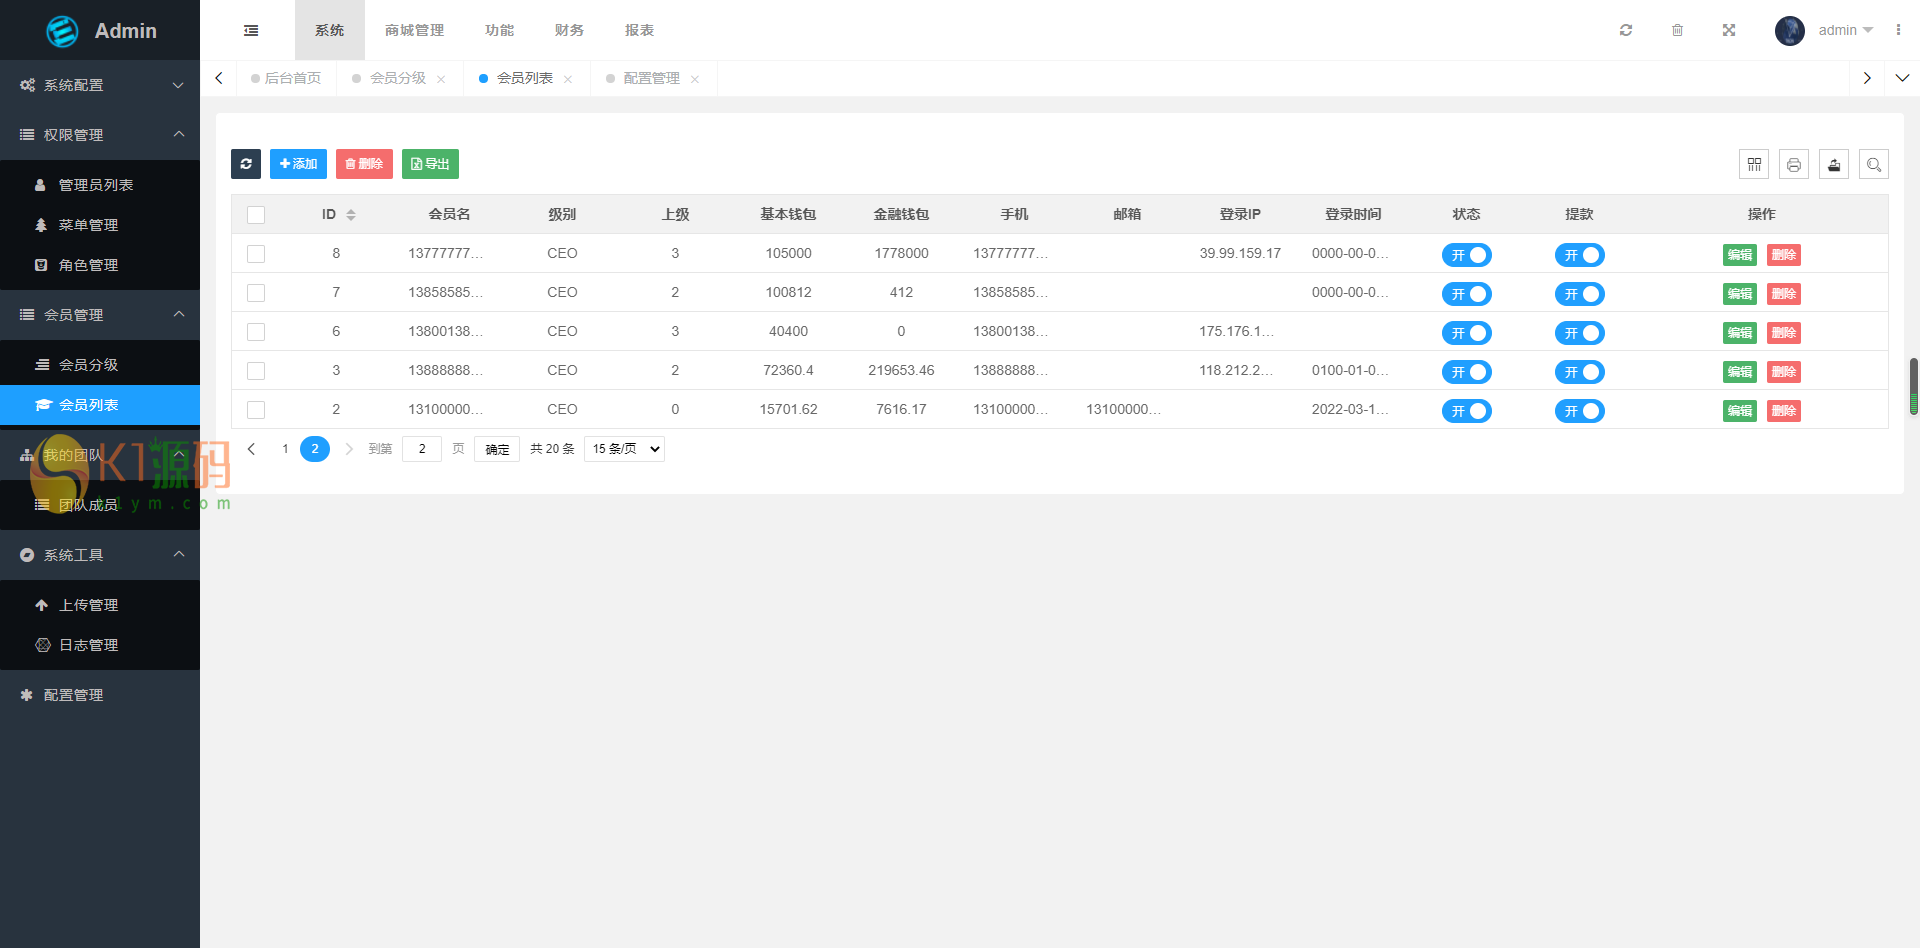Click the blue 添加 button
This screenshot has width=1920, height=948.
298,164
